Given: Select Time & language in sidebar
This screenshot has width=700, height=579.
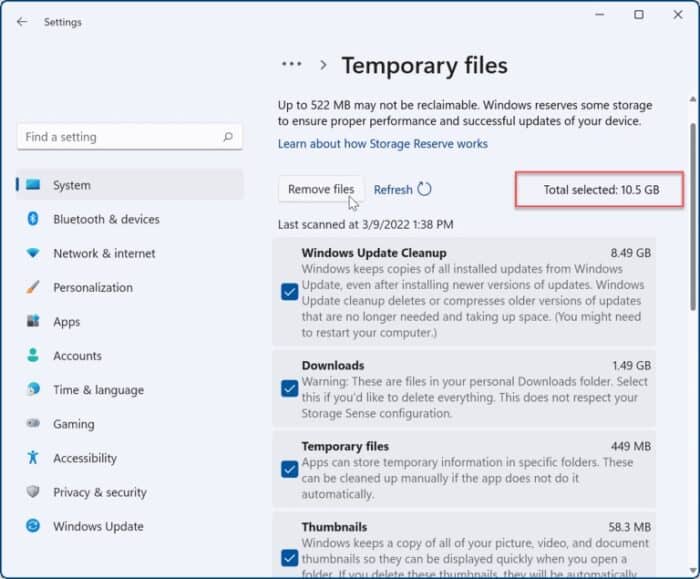Looking at the screenshot, I should (98, 390).
